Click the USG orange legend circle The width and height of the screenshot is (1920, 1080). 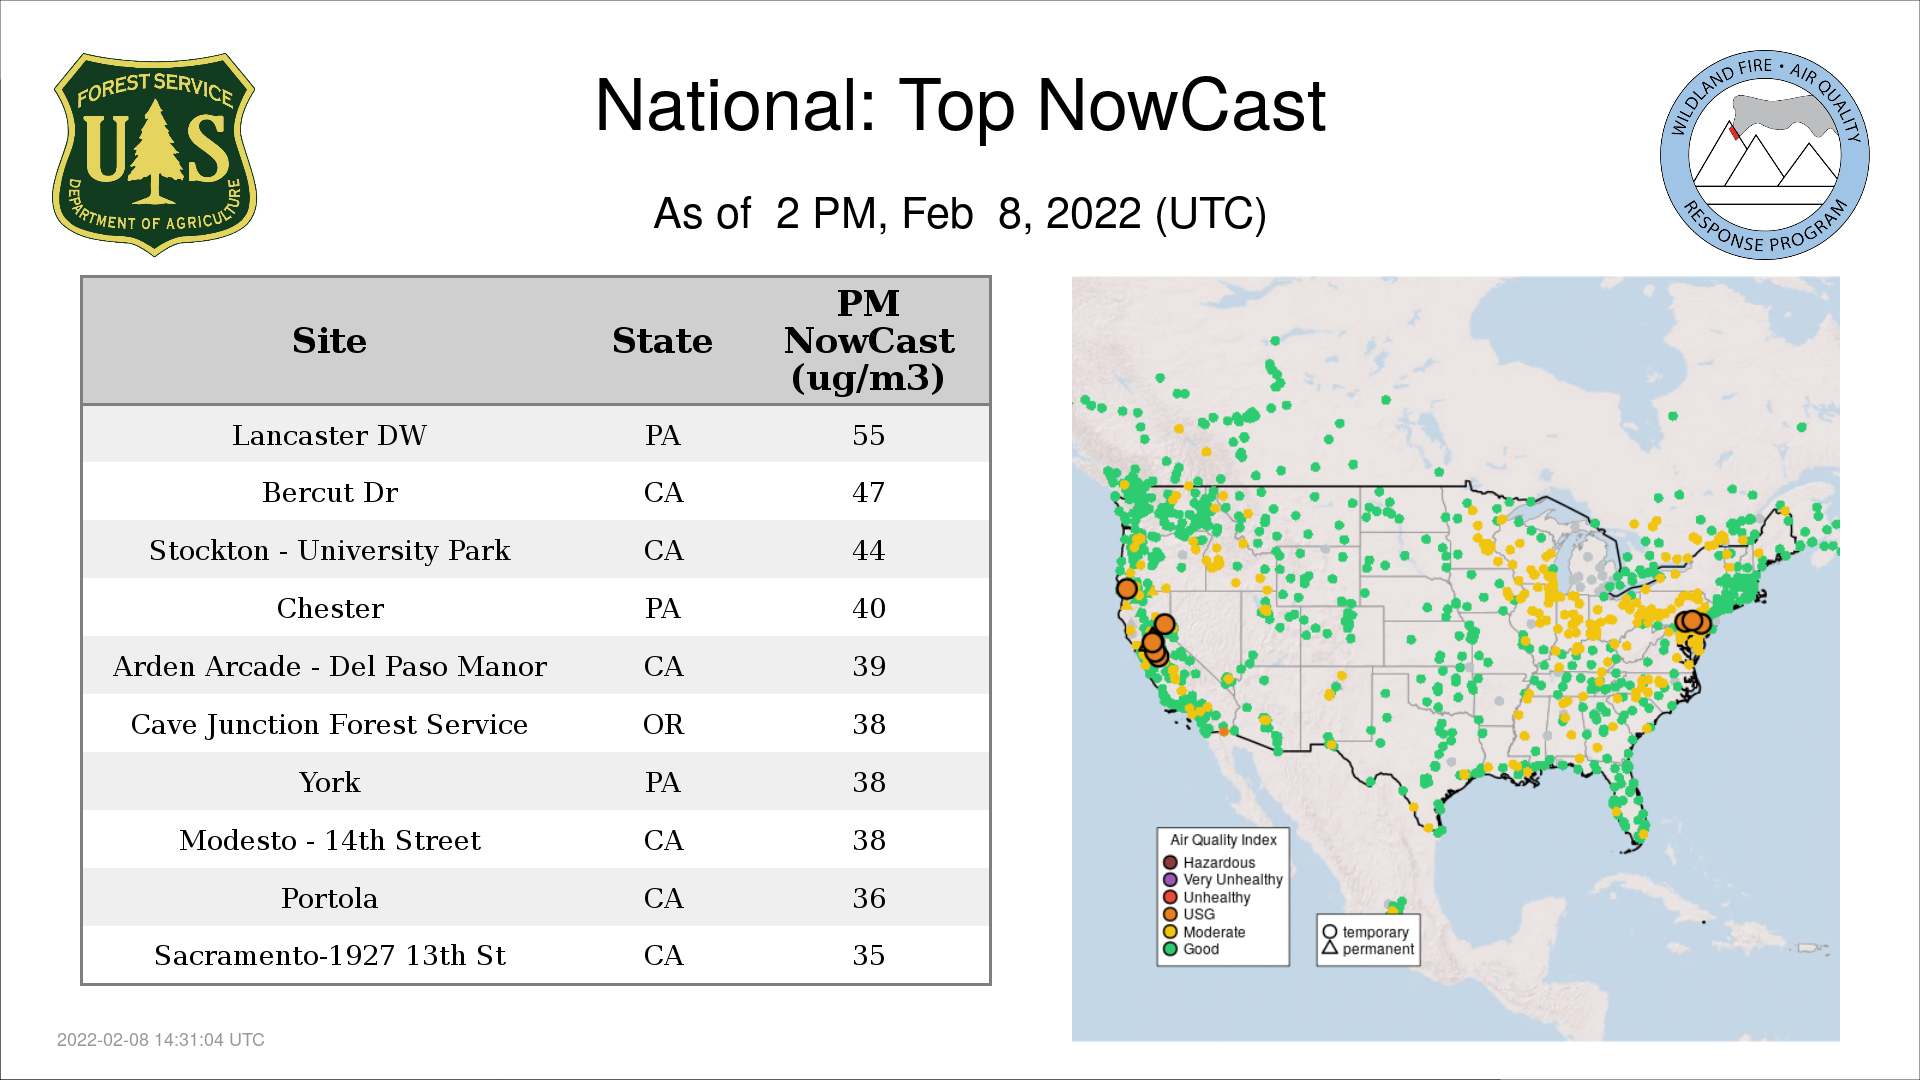(1170, 914)
